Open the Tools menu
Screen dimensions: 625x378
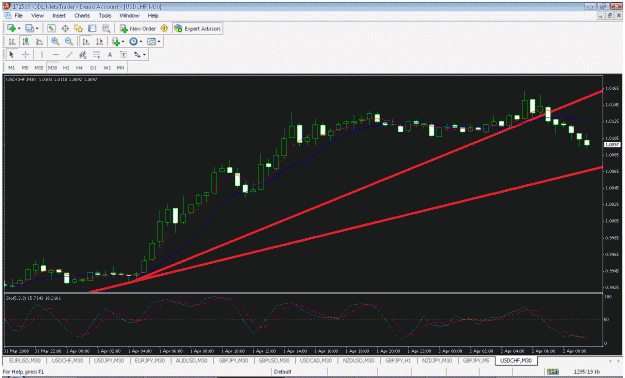[x=105, y=16]
